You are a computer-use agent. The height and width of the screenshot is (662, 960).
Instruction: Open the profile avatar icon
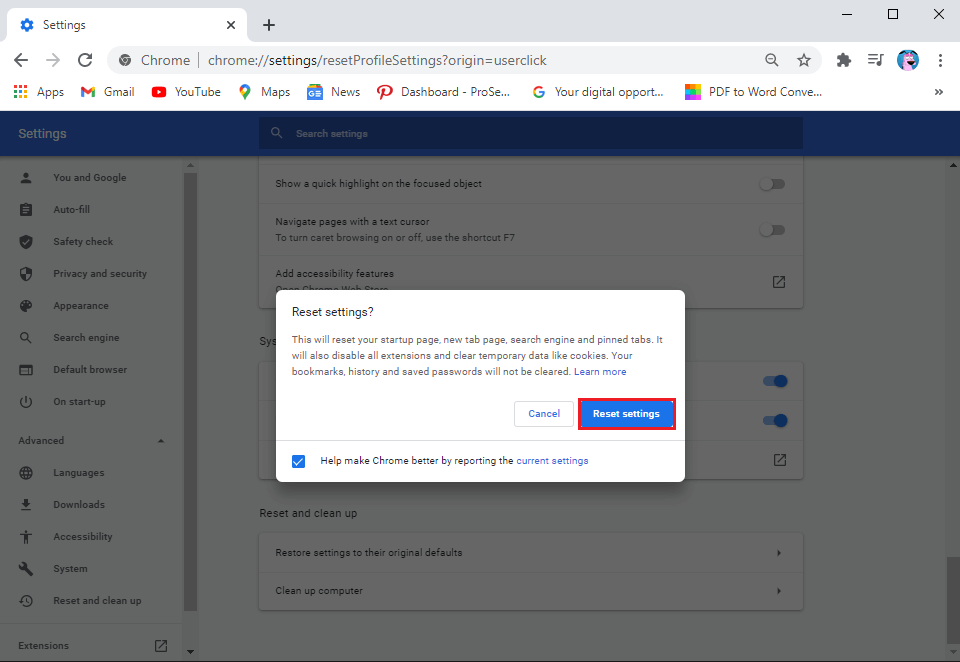[908, 60]
